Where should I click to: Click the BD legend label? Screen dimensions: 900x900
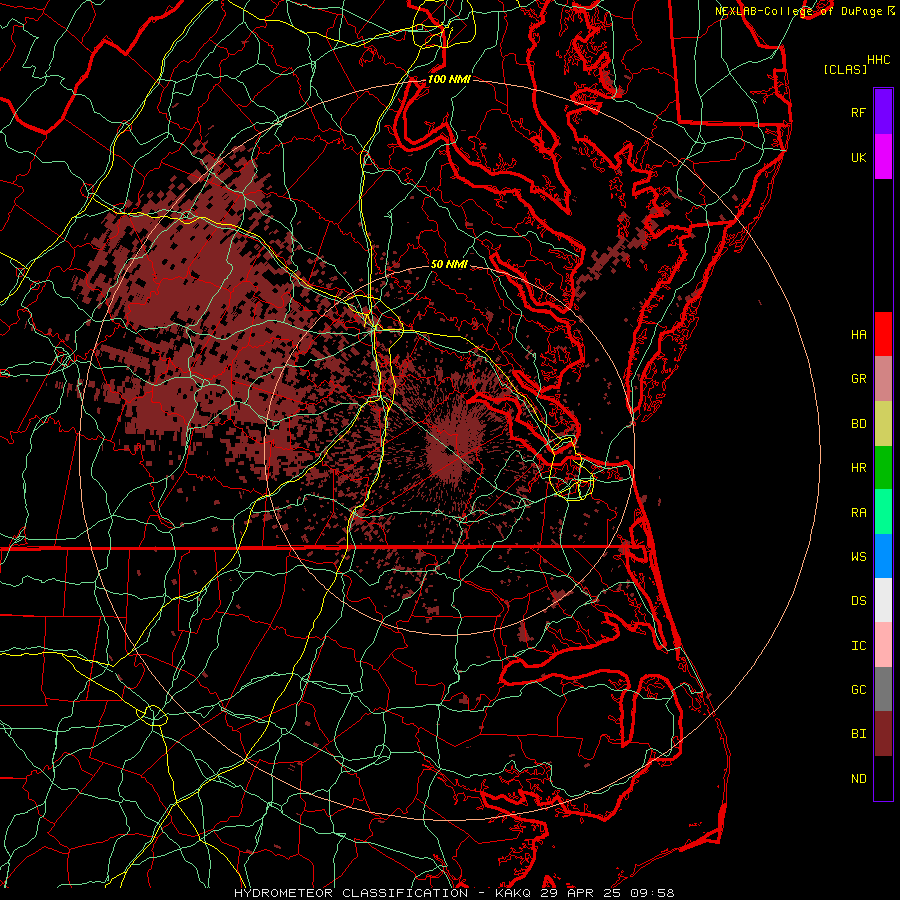point(858,424)
